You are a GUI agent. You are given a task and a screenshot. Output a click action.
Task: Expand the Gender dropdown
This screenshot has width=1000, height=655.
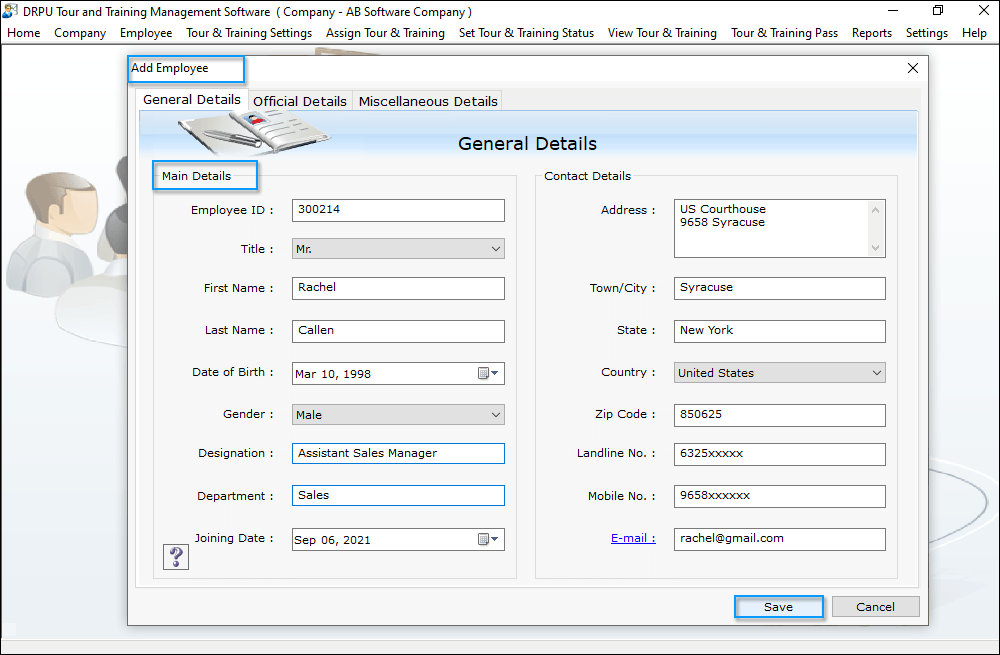click(x=496, y=415)
